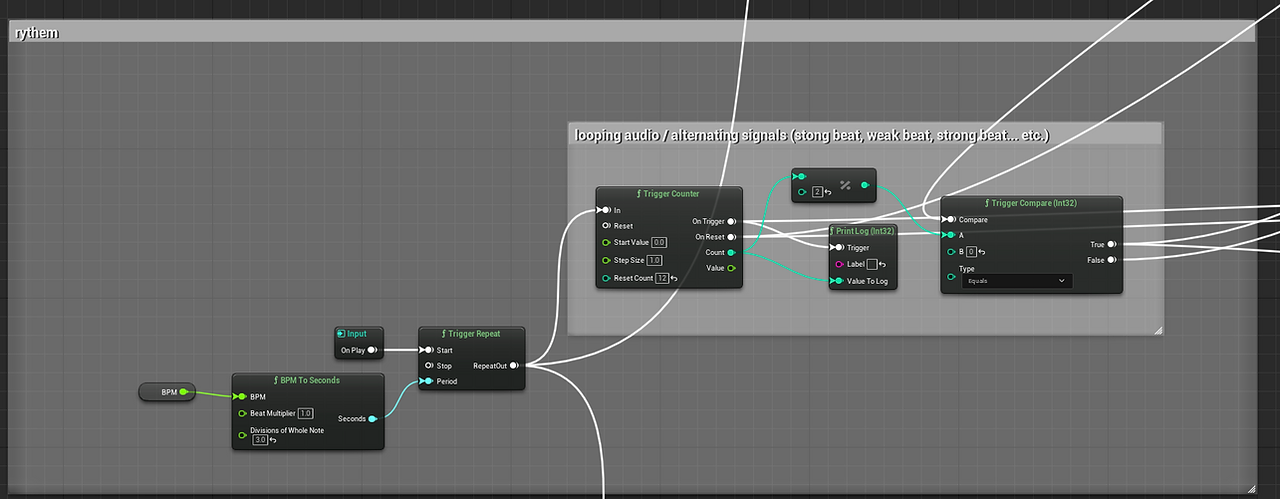Select the modulo operator node symbol

(x=845, y=185)
